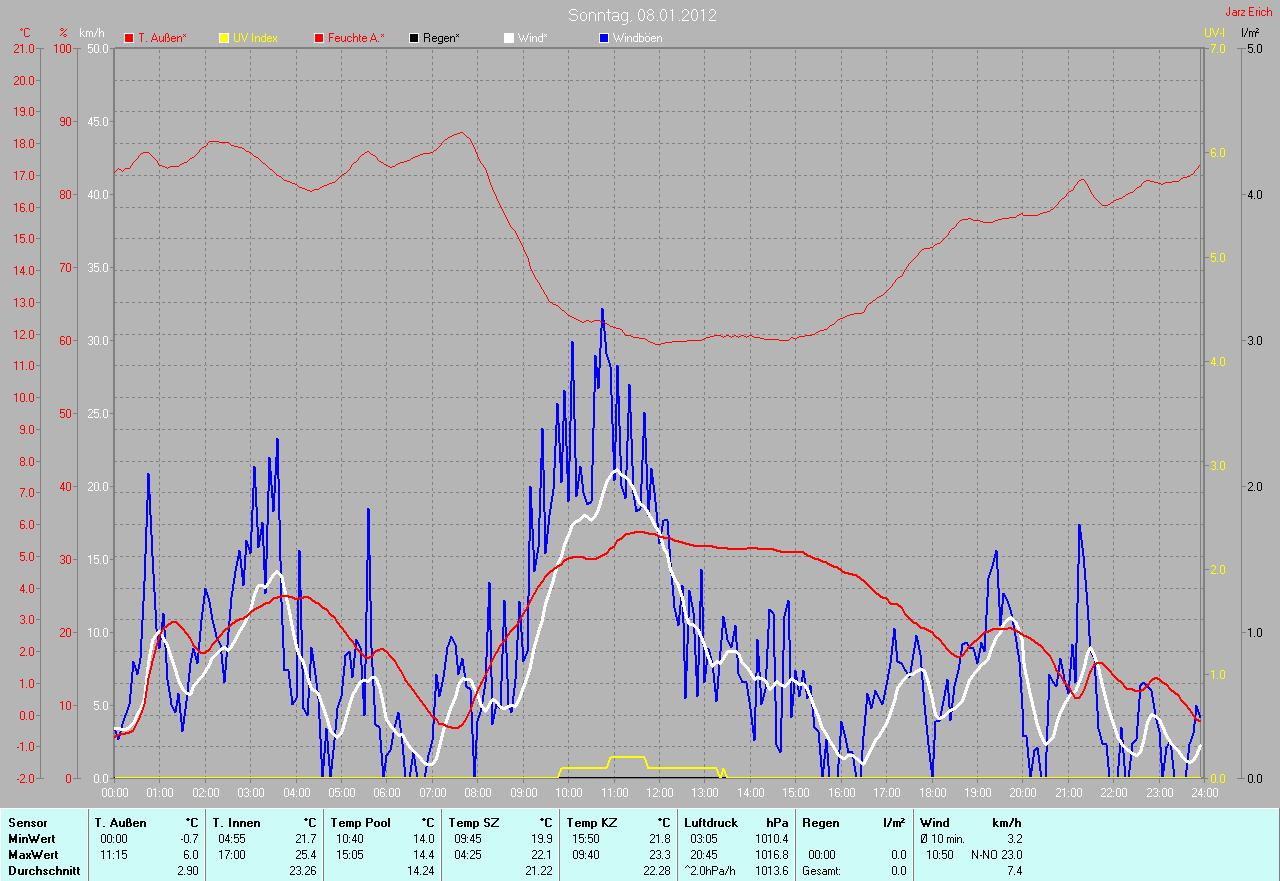Click the 00:00 label on time axis
Image resolution: width=1280 pixels, height=881 pixels.
(115, 793)
